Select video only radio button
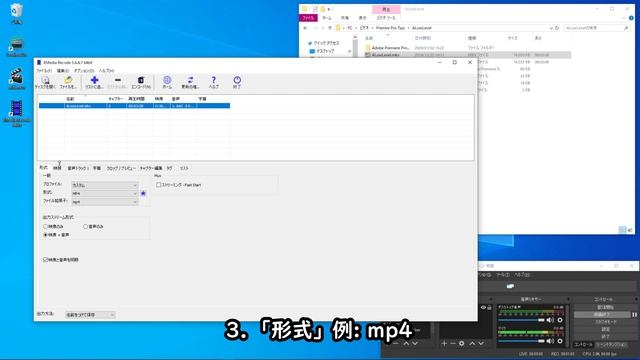 pyautogui.click(x=45, y=226)
